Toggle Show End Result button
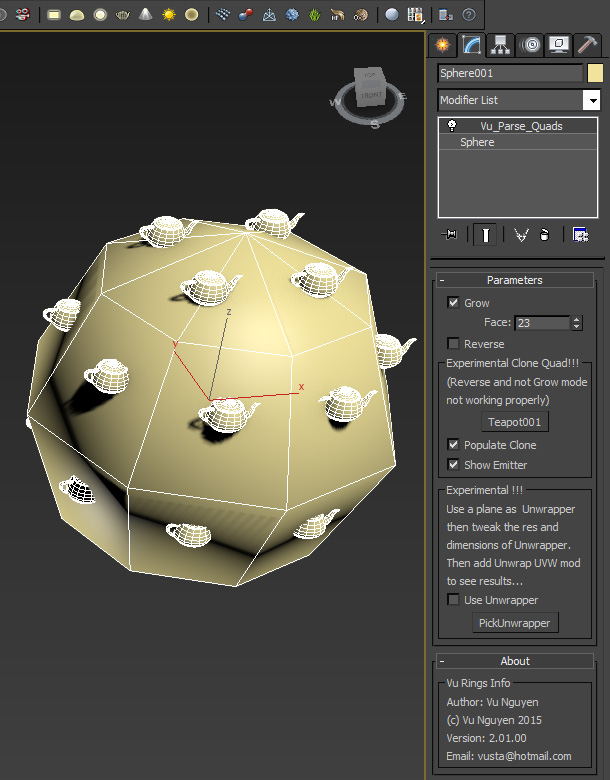Viewport: 610px width, 780px height. [485, 234]
